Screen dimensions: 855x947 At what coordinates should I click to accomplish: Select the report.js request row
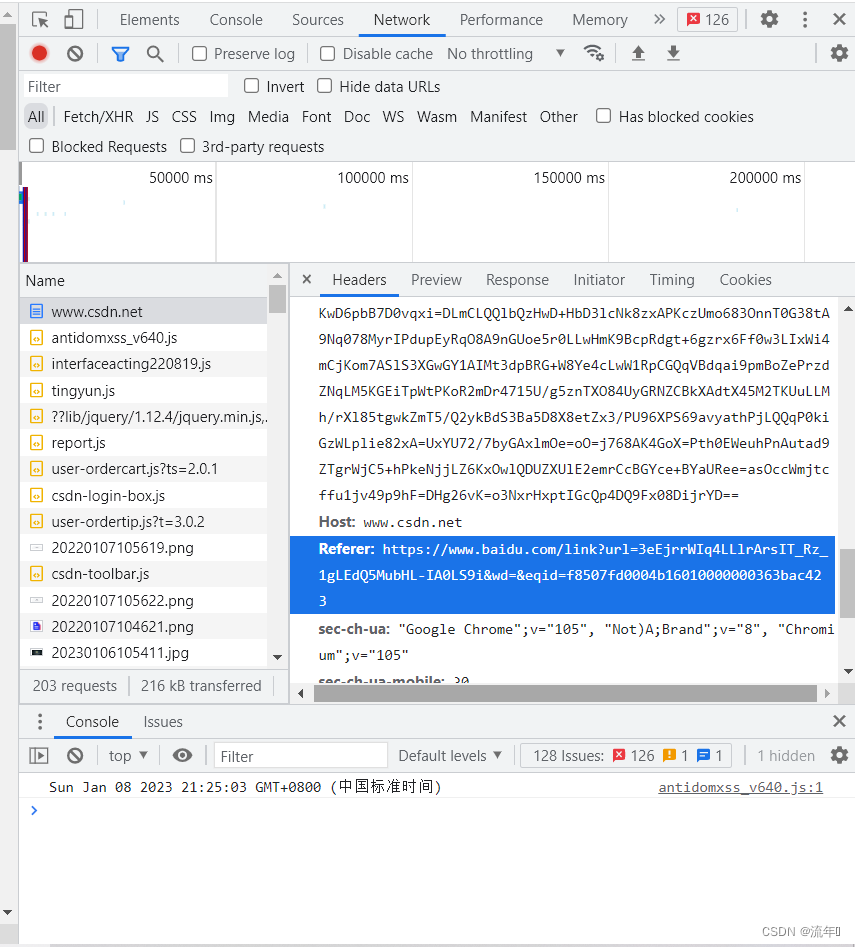(144, 443)
